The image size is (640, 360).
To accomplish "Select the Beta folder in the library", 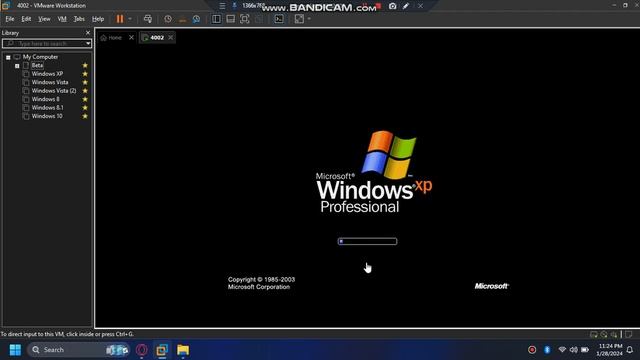I will pyautogui.click(x=37, y=65).
